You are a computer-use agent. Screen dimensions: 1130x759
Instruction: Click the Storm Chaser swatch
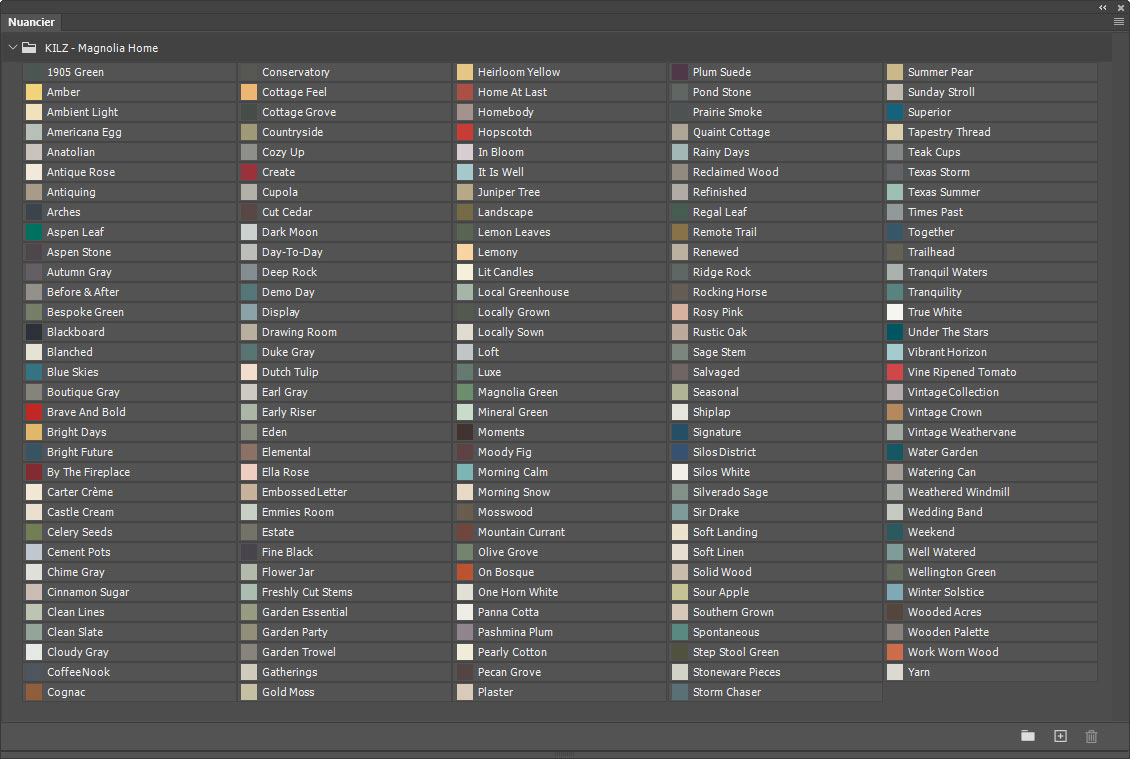point(680,692)
